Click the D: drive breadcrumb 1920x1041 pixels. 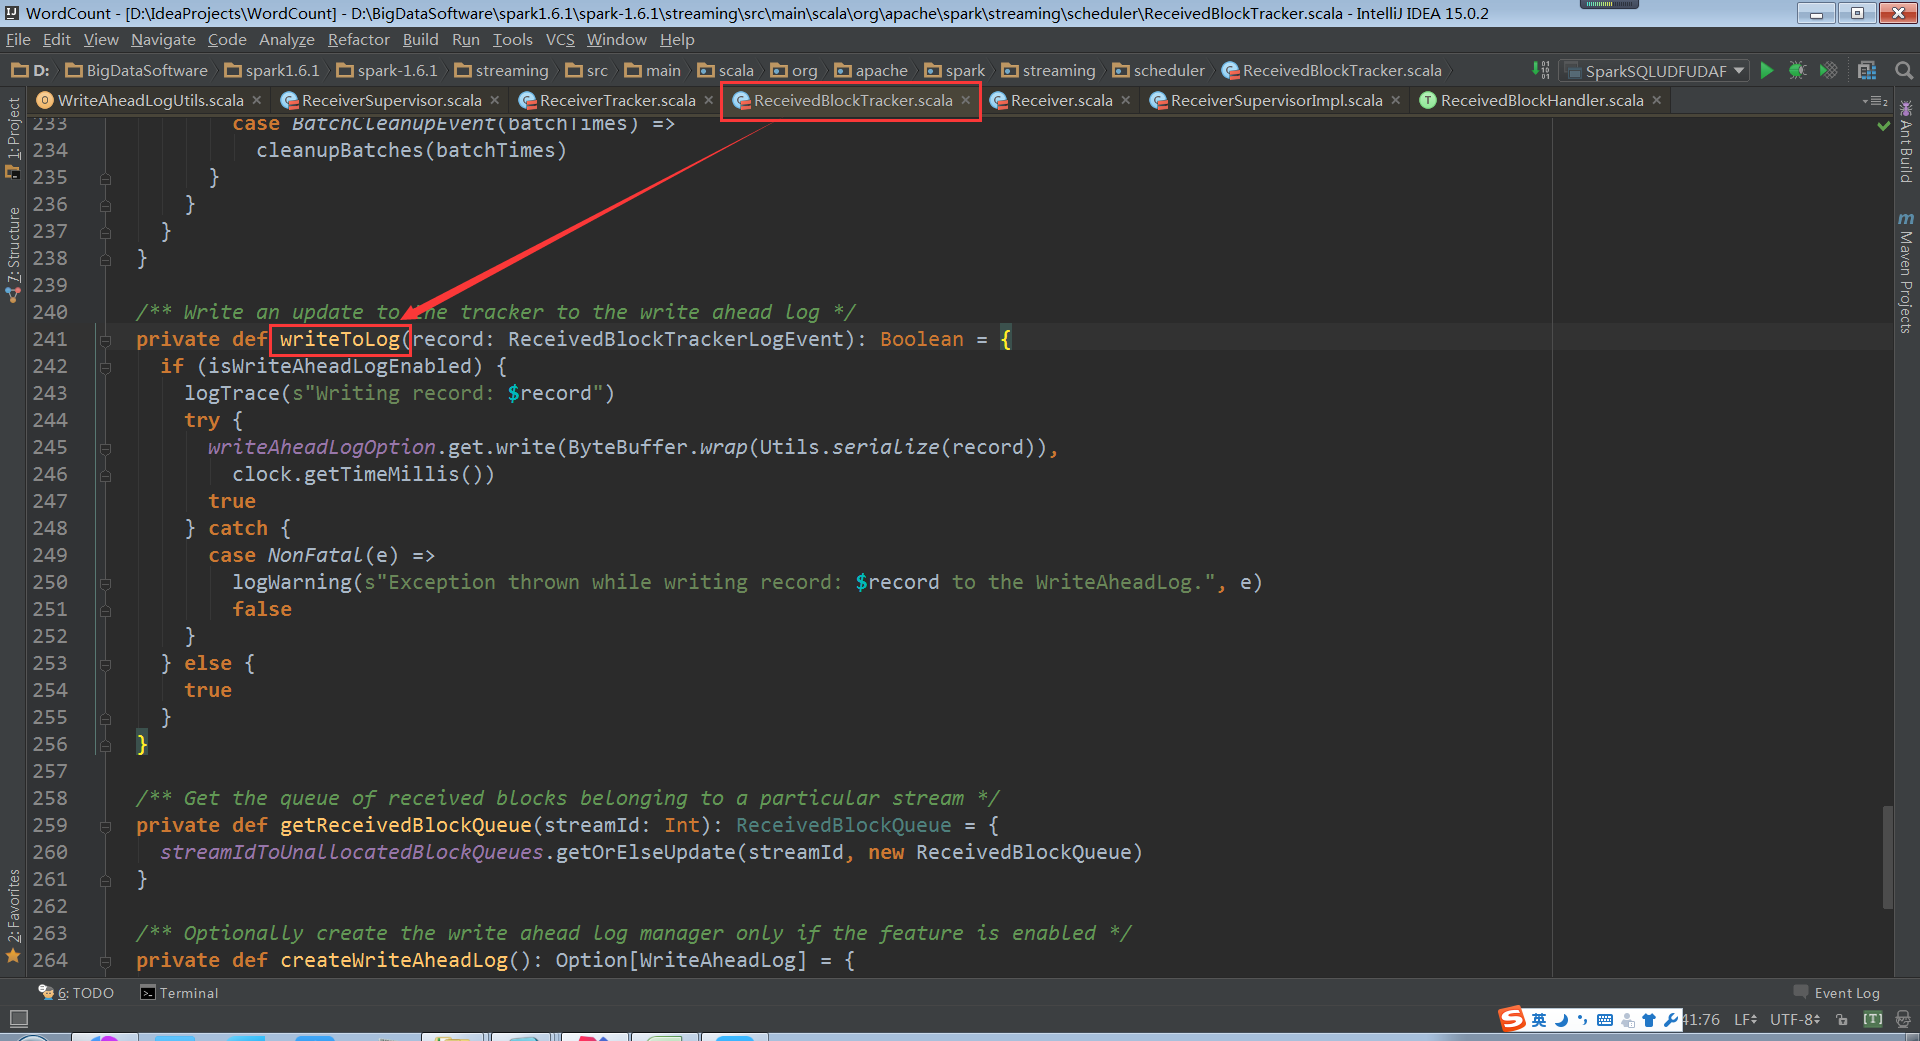(x=30, y=71)
